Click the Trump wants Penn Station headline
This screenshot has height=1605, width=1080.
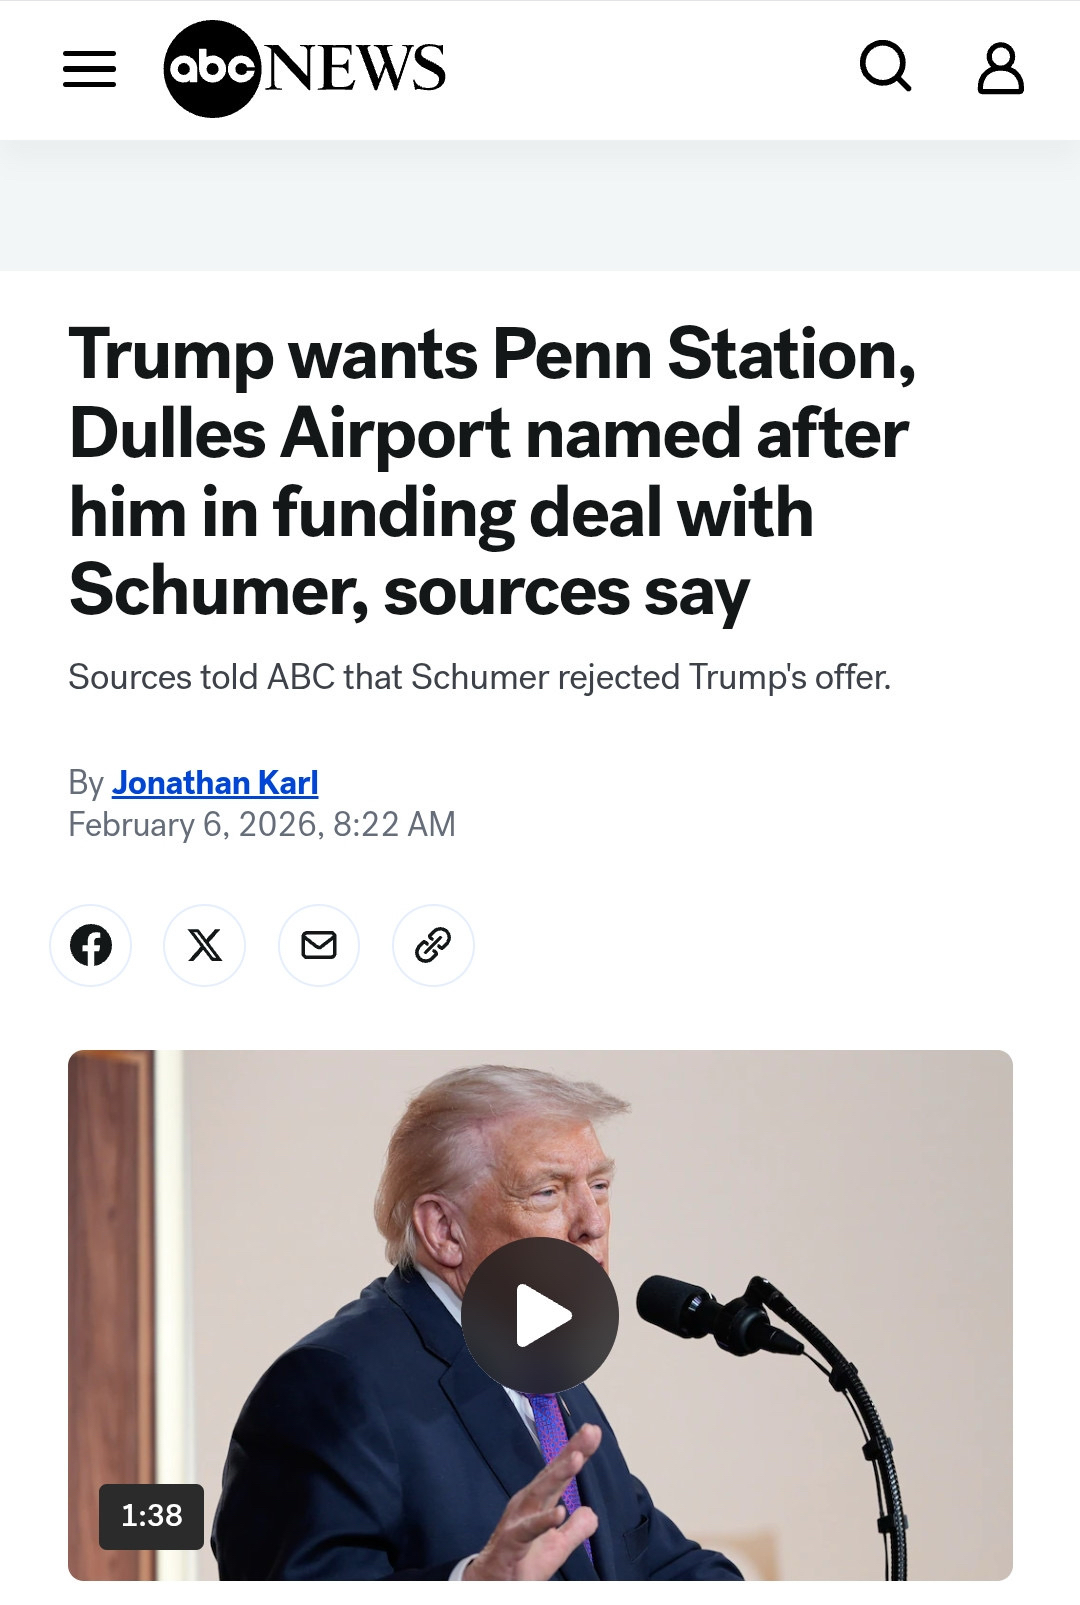point(490,472)
